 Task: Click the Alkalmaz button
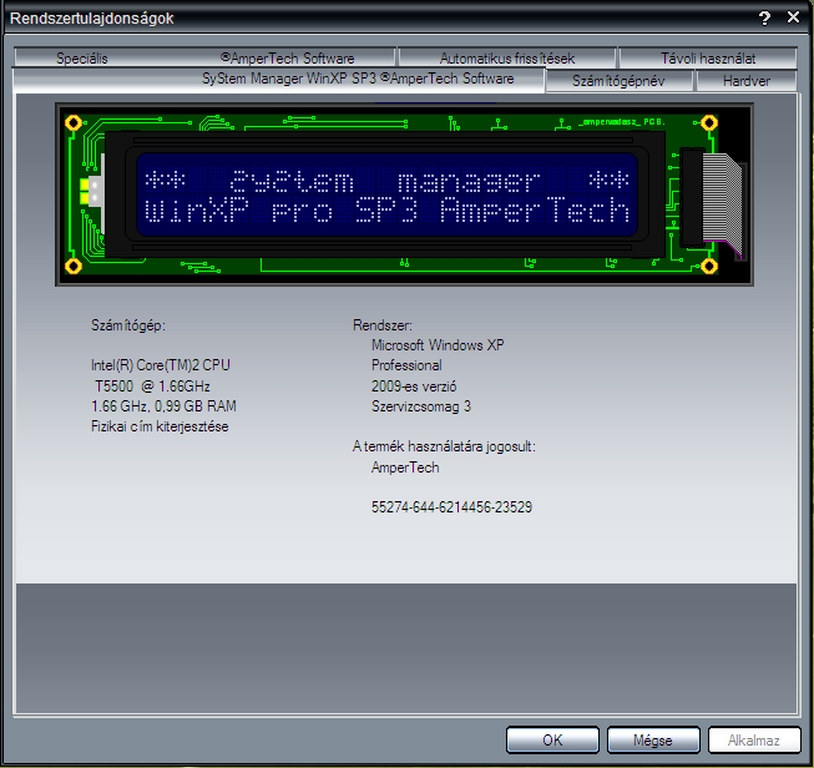coord(753,739)
